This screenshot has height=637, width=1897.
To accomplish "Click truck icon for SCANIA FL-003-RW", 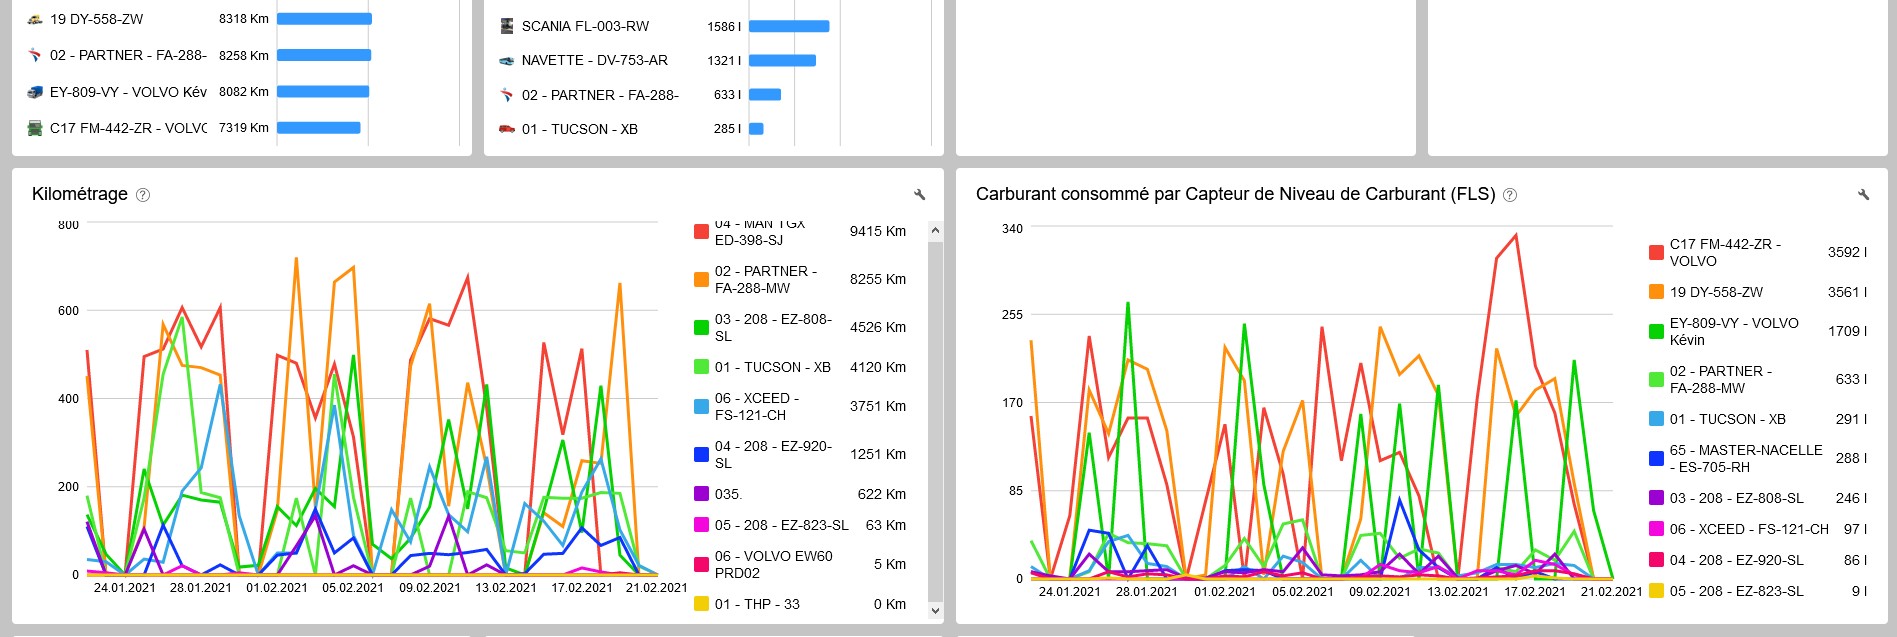I will point(507,26).
